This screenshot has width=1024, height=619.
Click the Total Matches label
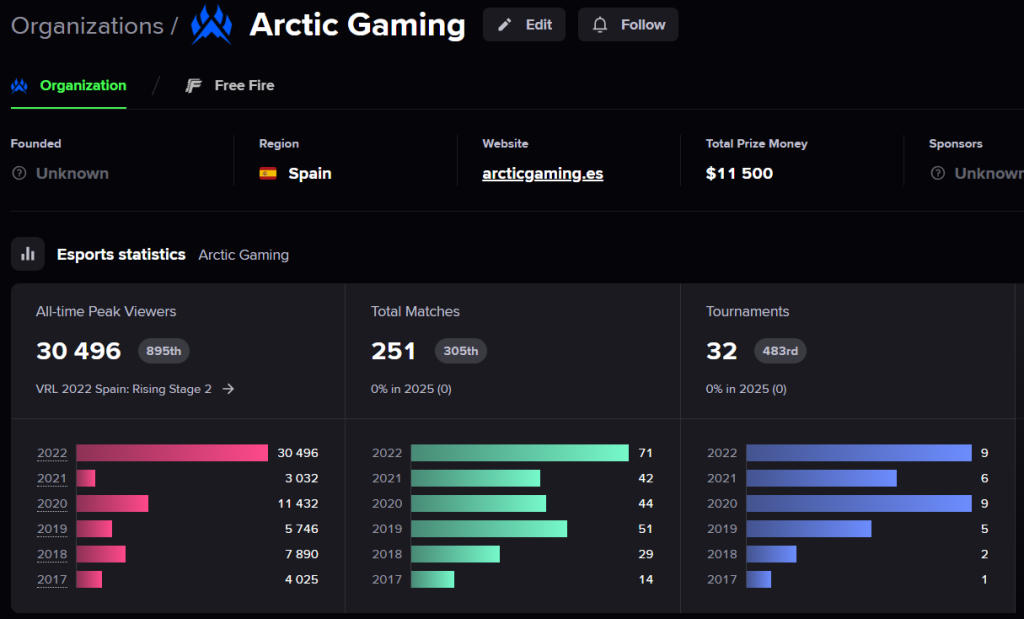(x=415, y=311)
